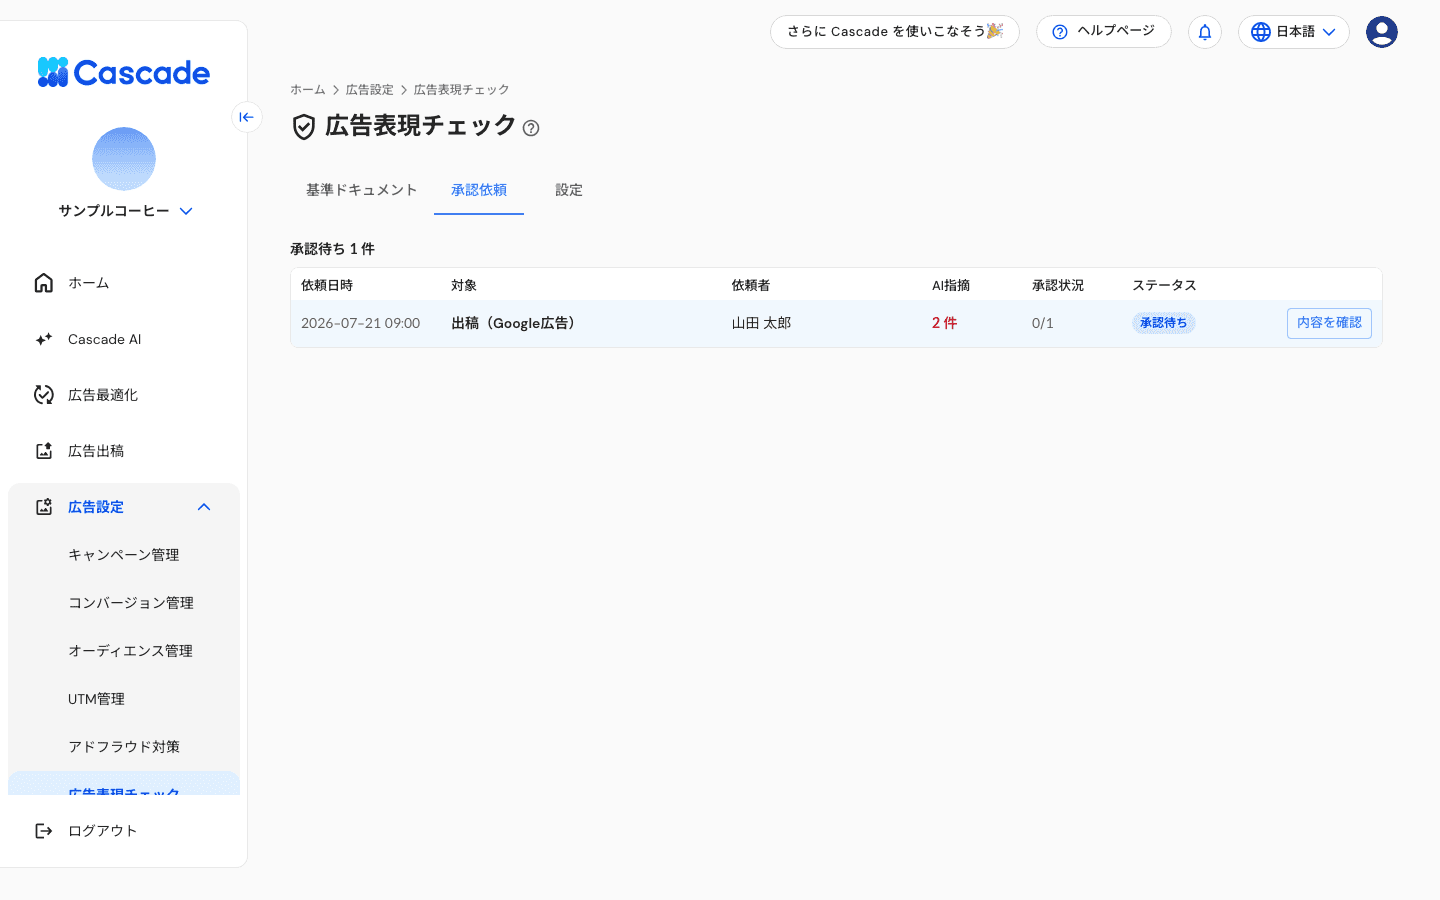The width and height of the screenshot is (1440, 900).
Task: Select the 承認依頼 tab
Action: point(479,190)
